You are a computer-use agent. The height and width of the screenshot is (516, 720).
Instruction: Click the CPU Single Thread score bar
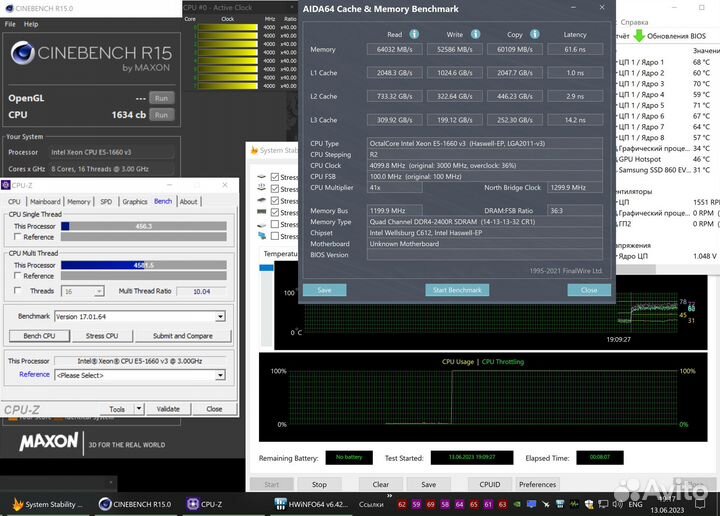click(144, 226)
